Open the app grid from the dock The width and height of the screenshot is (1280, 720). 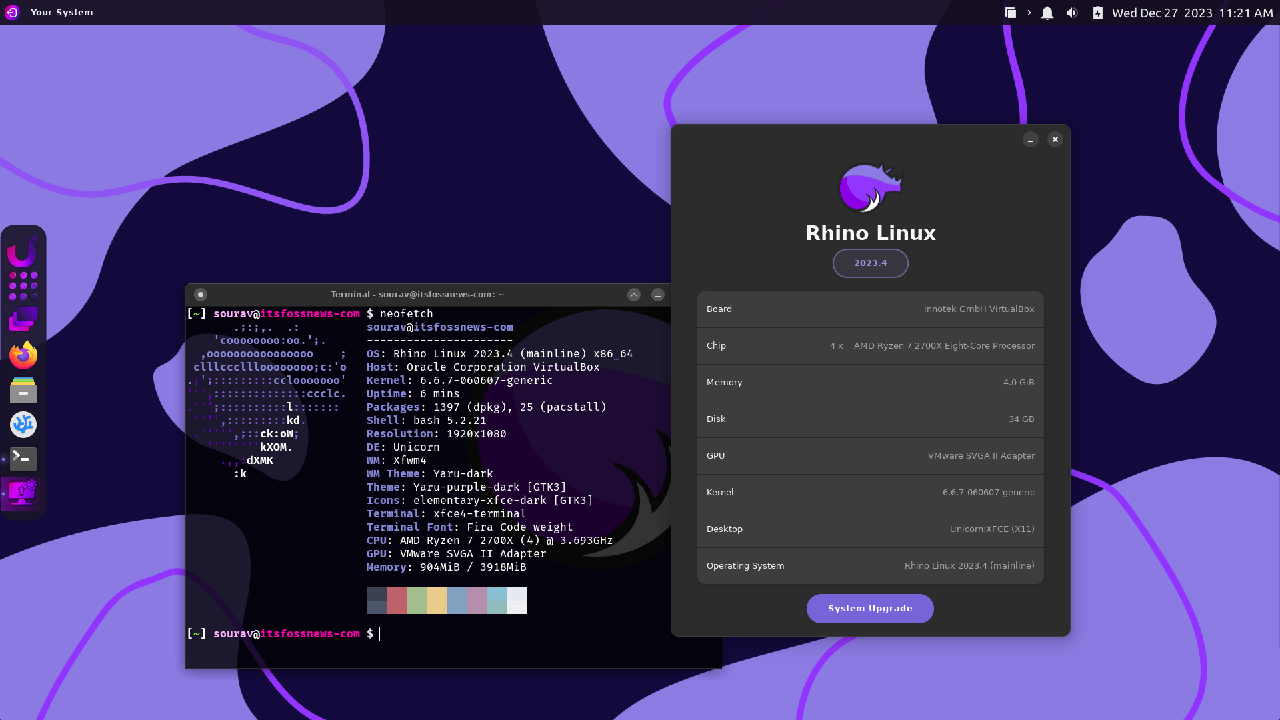pos(22,285)
